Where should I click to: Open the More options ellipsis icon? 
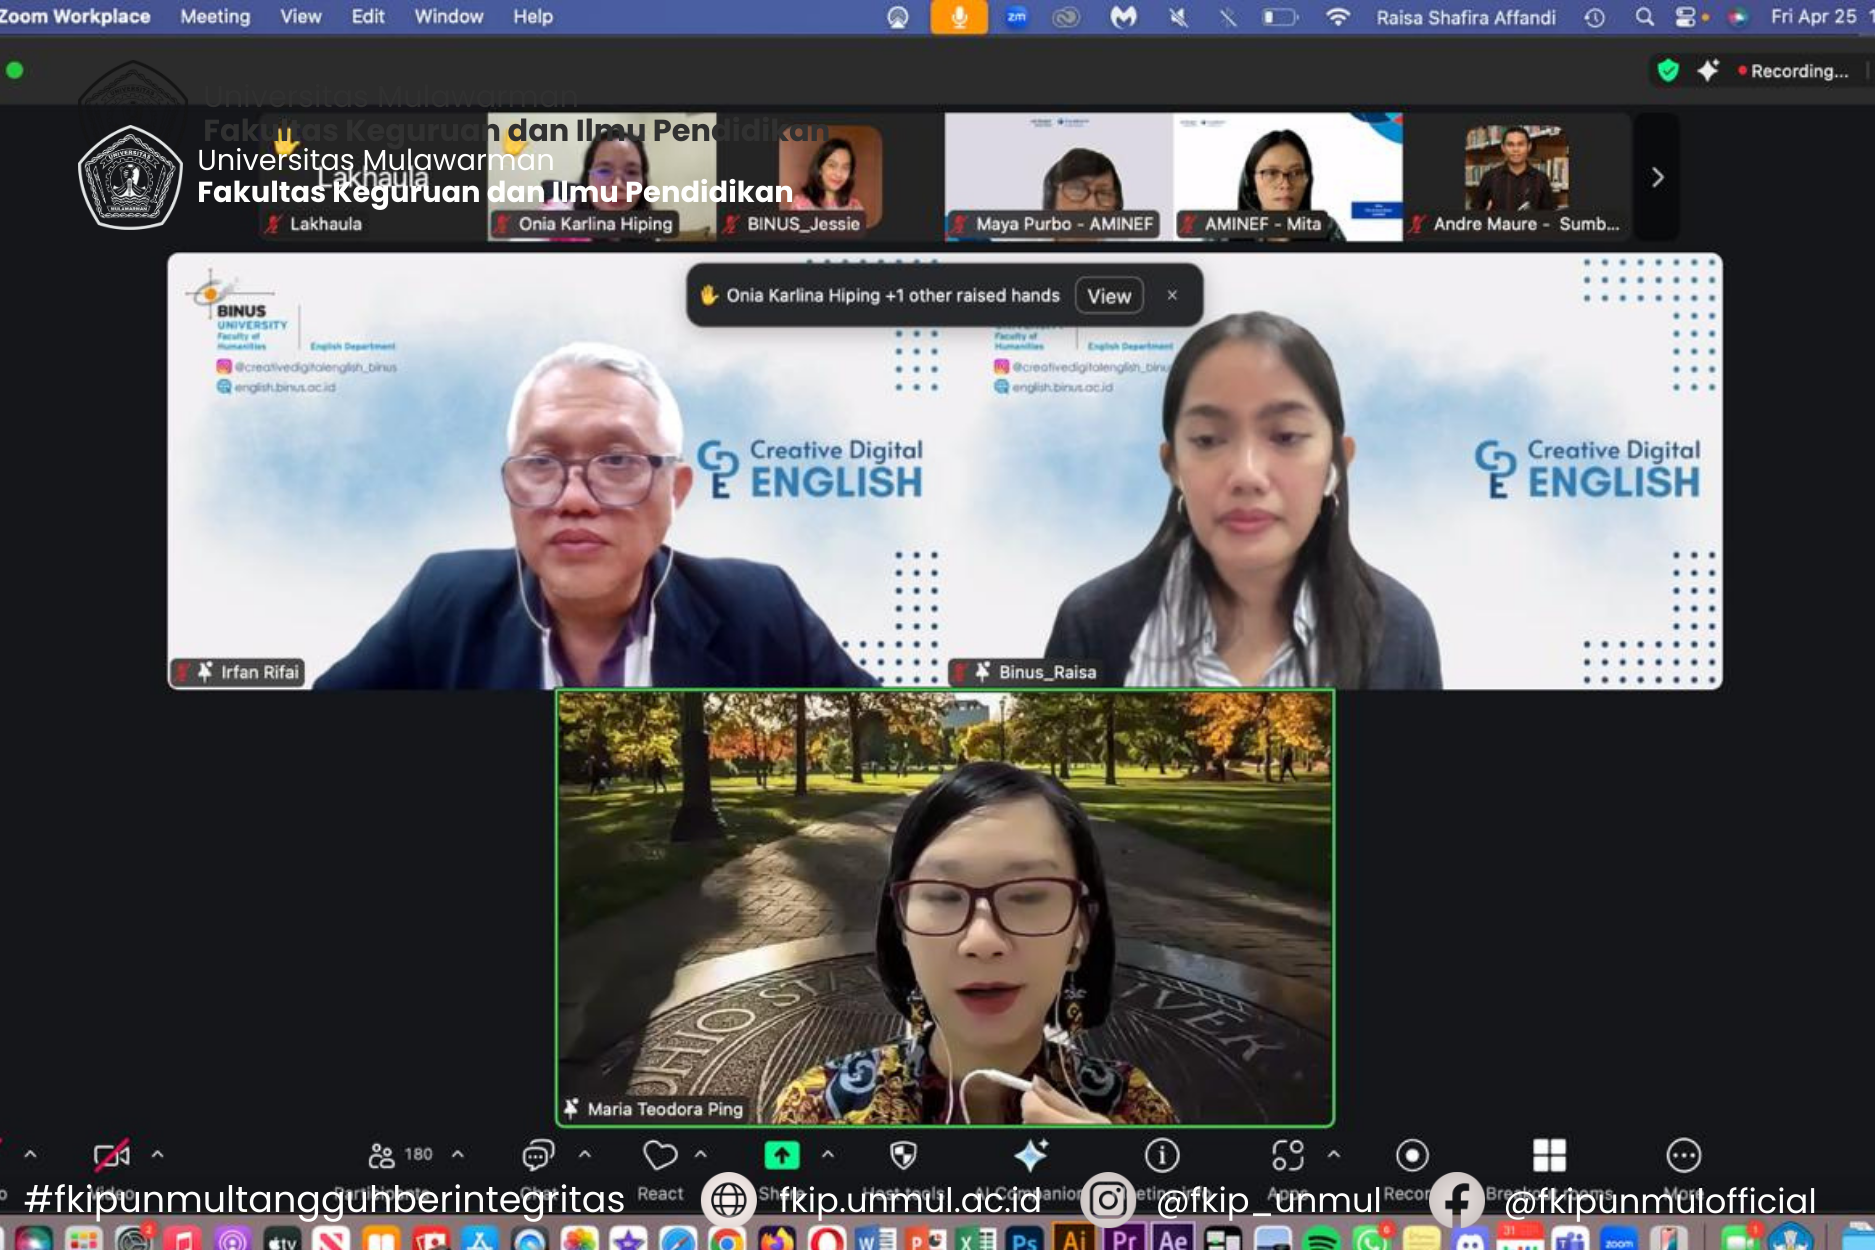[1684, 1156]
